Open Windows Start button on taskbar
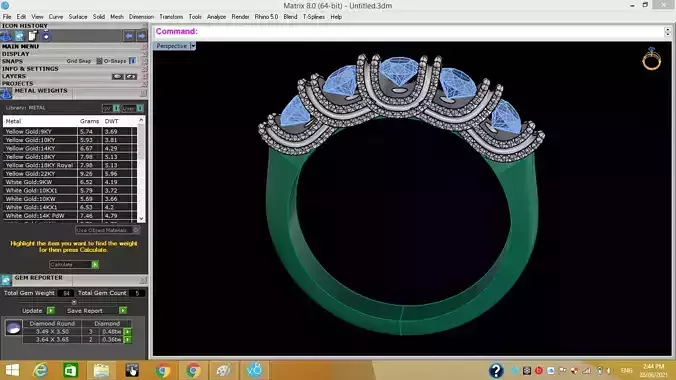 12,371
